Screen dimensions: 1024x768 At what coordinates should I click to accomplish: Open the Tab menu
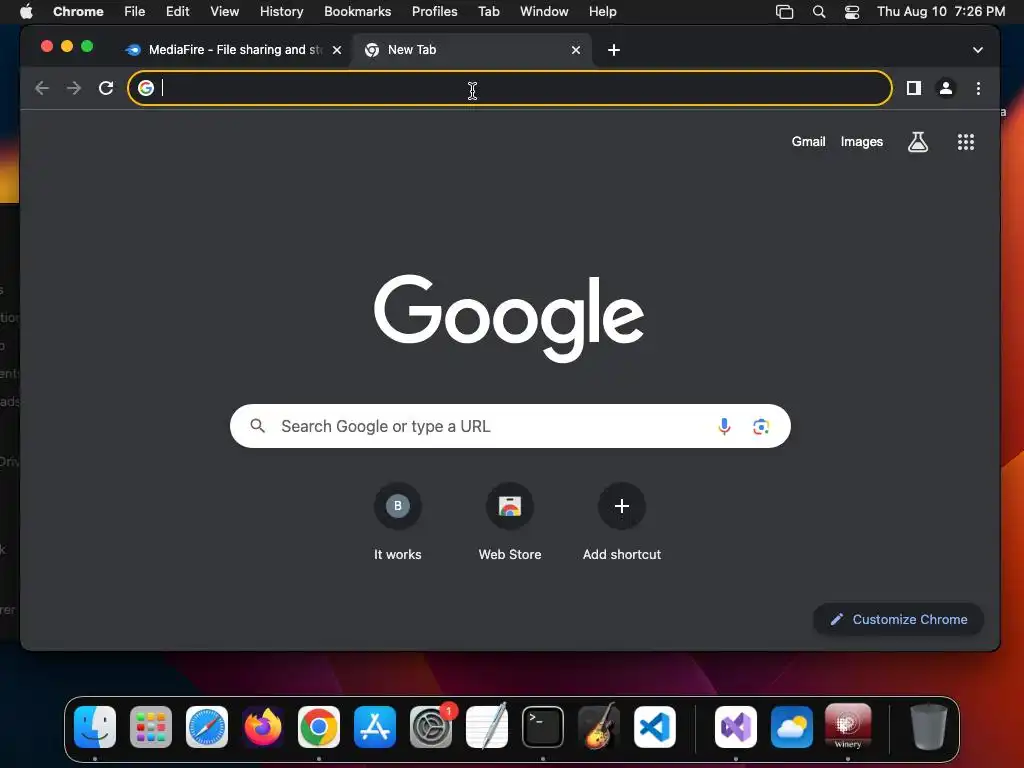tap(488, 12)
